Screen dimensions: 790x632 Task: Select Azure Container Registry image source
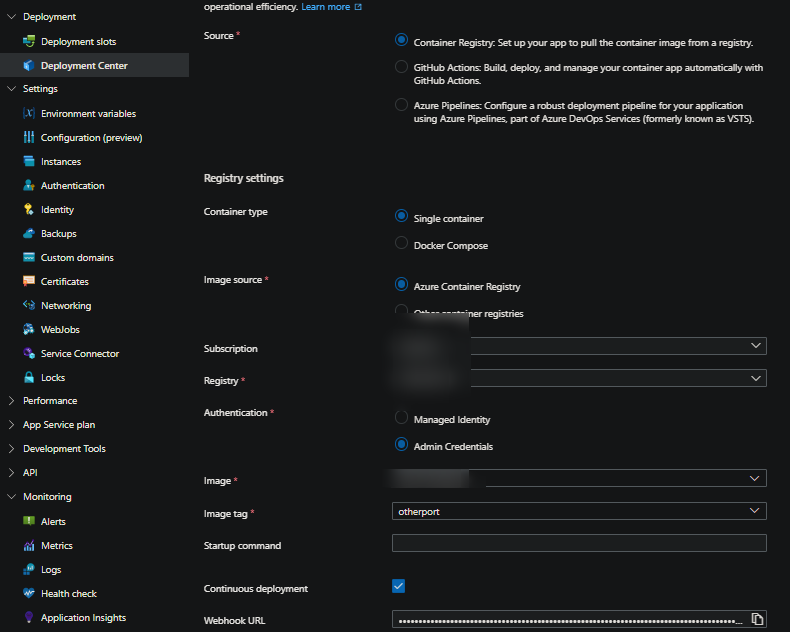tap(401, 284)
